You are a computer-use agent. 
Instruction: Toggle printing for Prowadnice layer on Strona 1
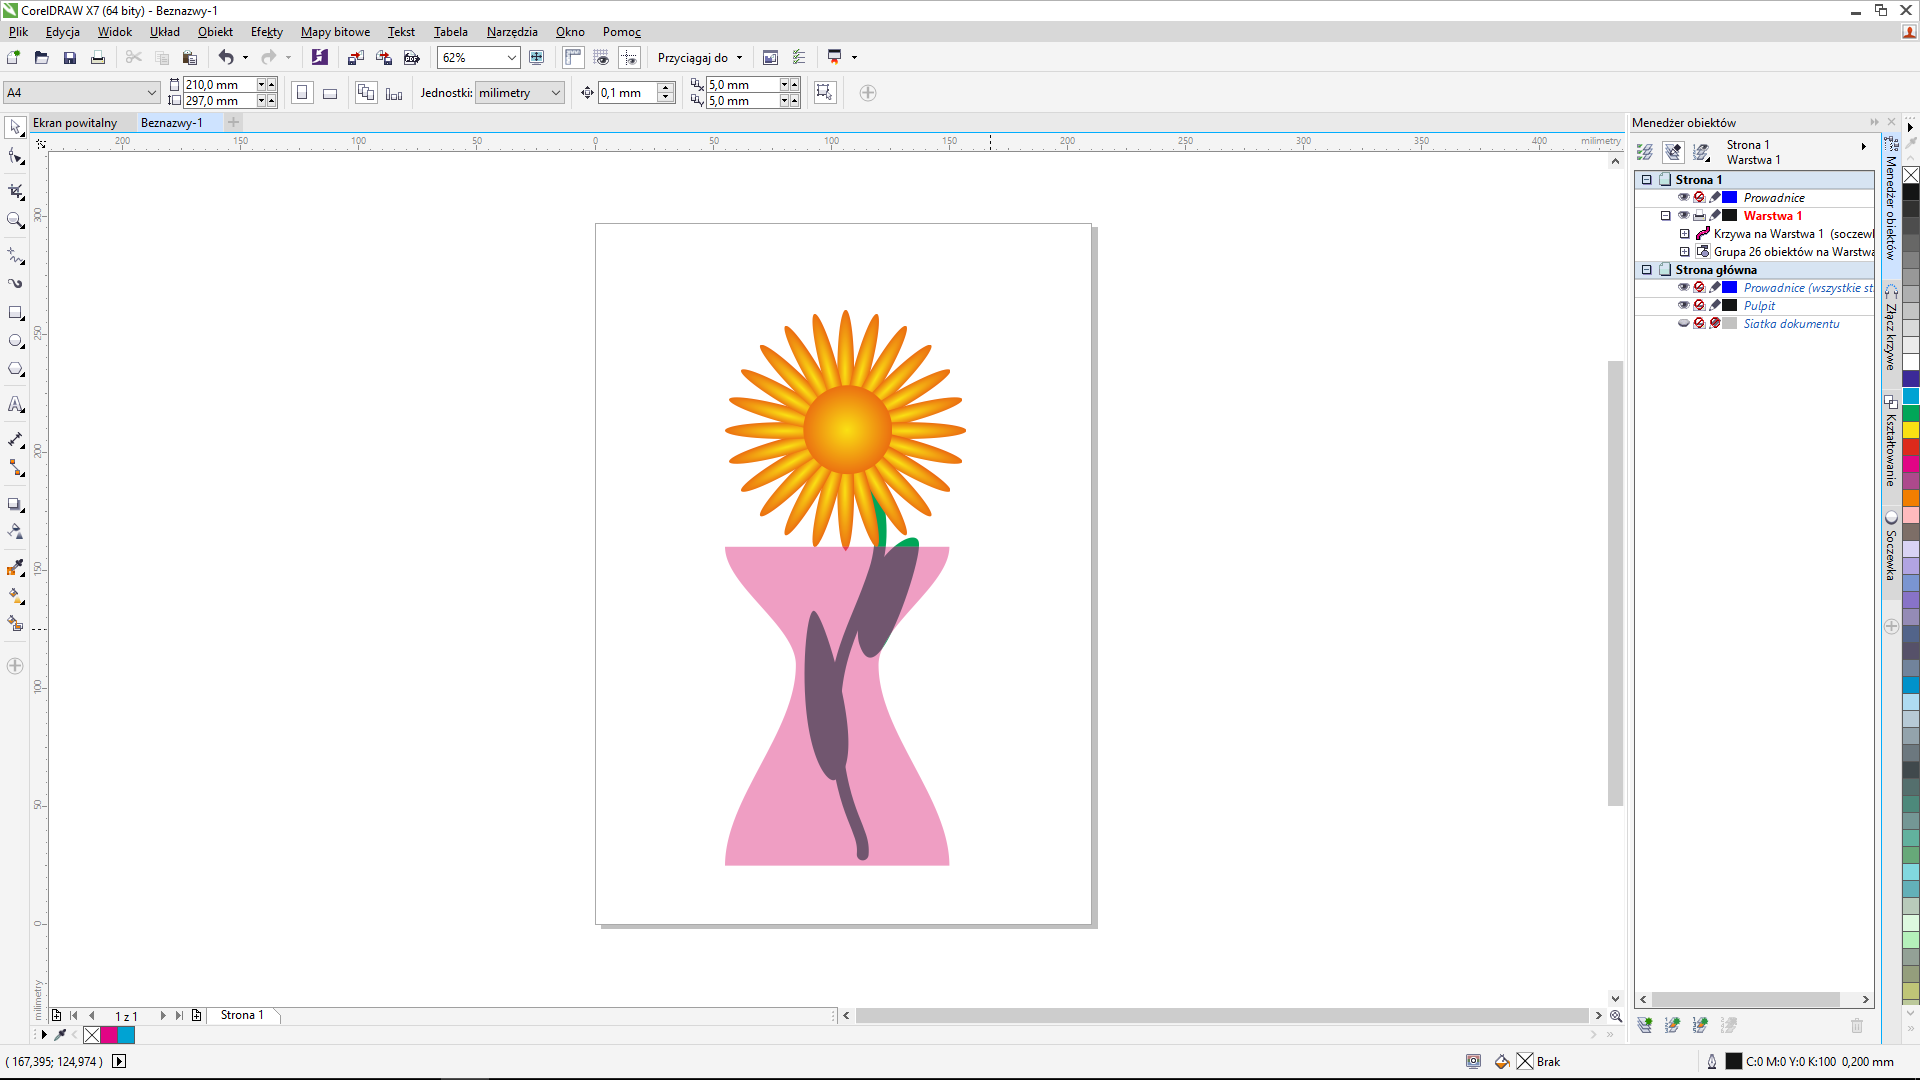tap(1699, 198)
